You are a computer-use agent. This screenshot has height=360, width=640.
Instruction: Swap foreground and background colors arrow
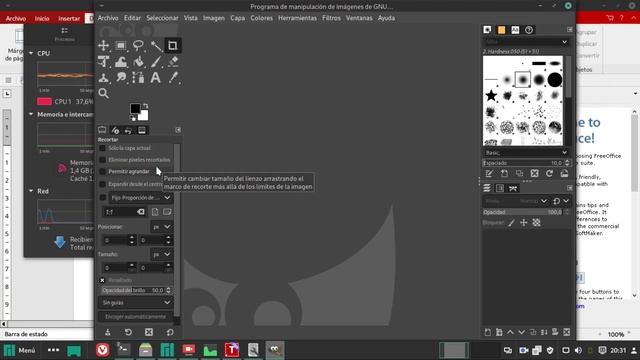click(x=146, y=106)
